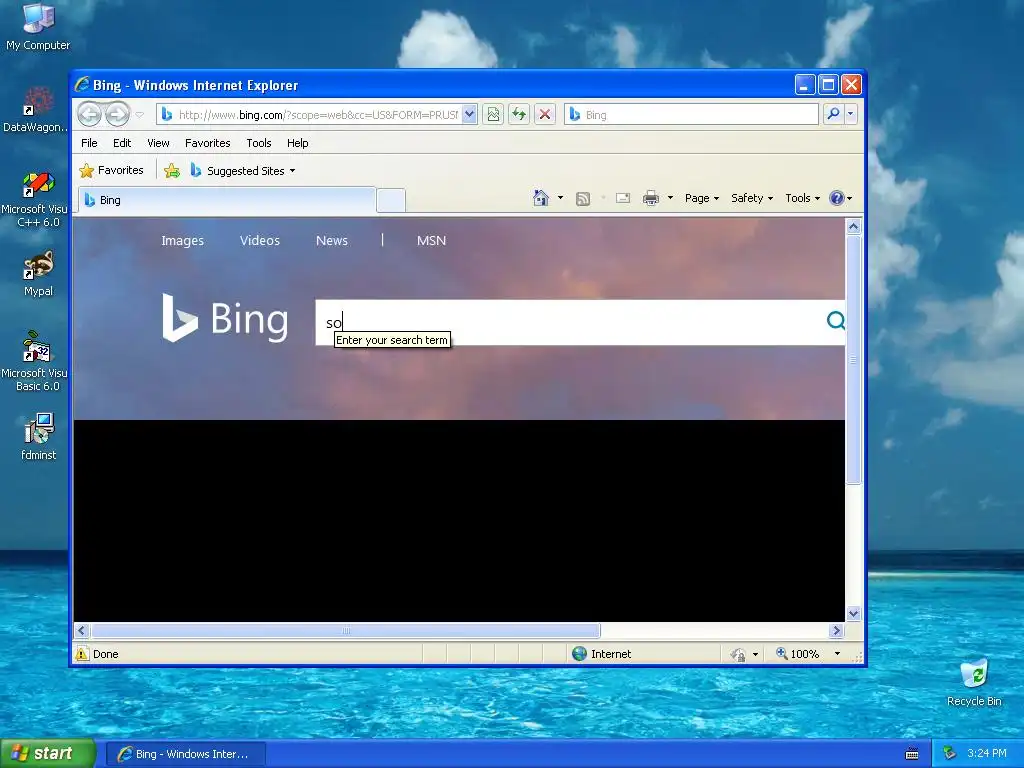Open Suggested Sites dropdown
The width and height of the screenshot is (1024, 768).
click(243, 170)
